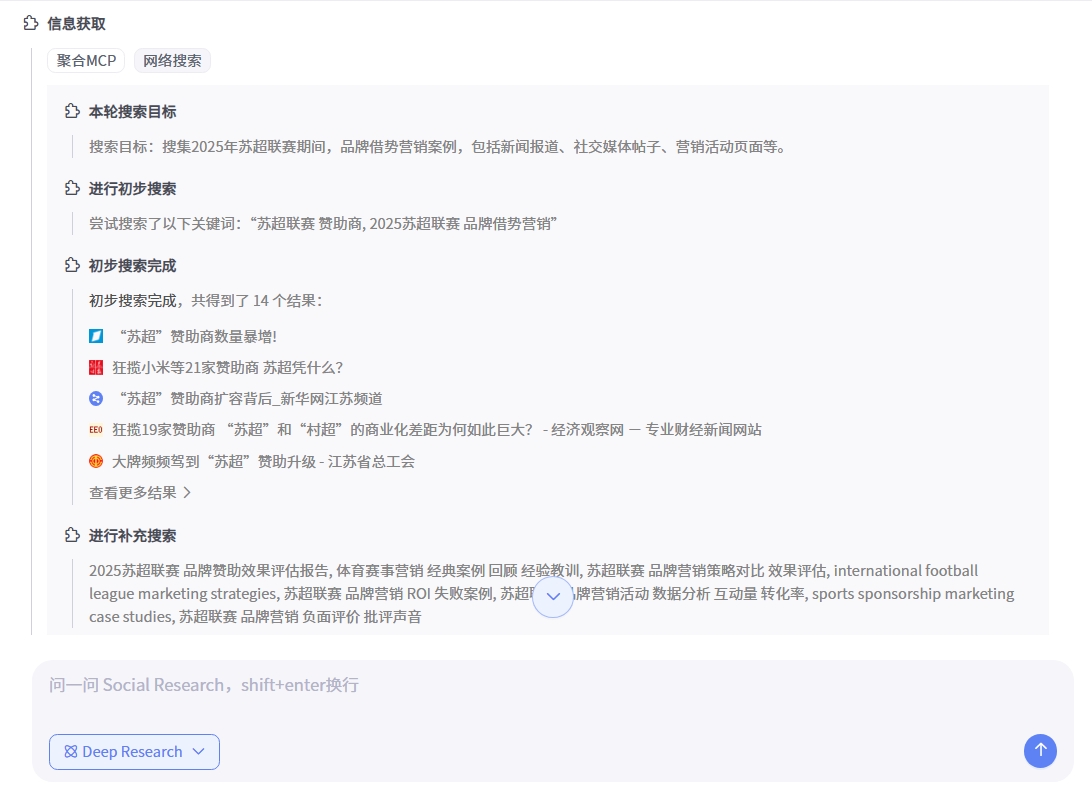Screen dimensions: 1092x792
Task: Click the scroll-down circle chevron button
Action: (x=553, y=596)
